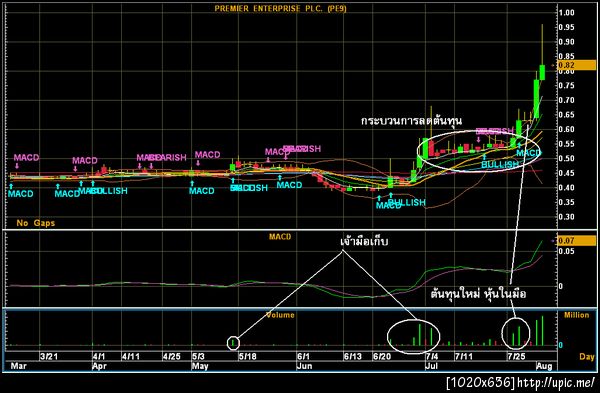The width and height of the screenshot is (600, 393).
Task: Select the 5/18 date marker
Action: click(248, 357)
